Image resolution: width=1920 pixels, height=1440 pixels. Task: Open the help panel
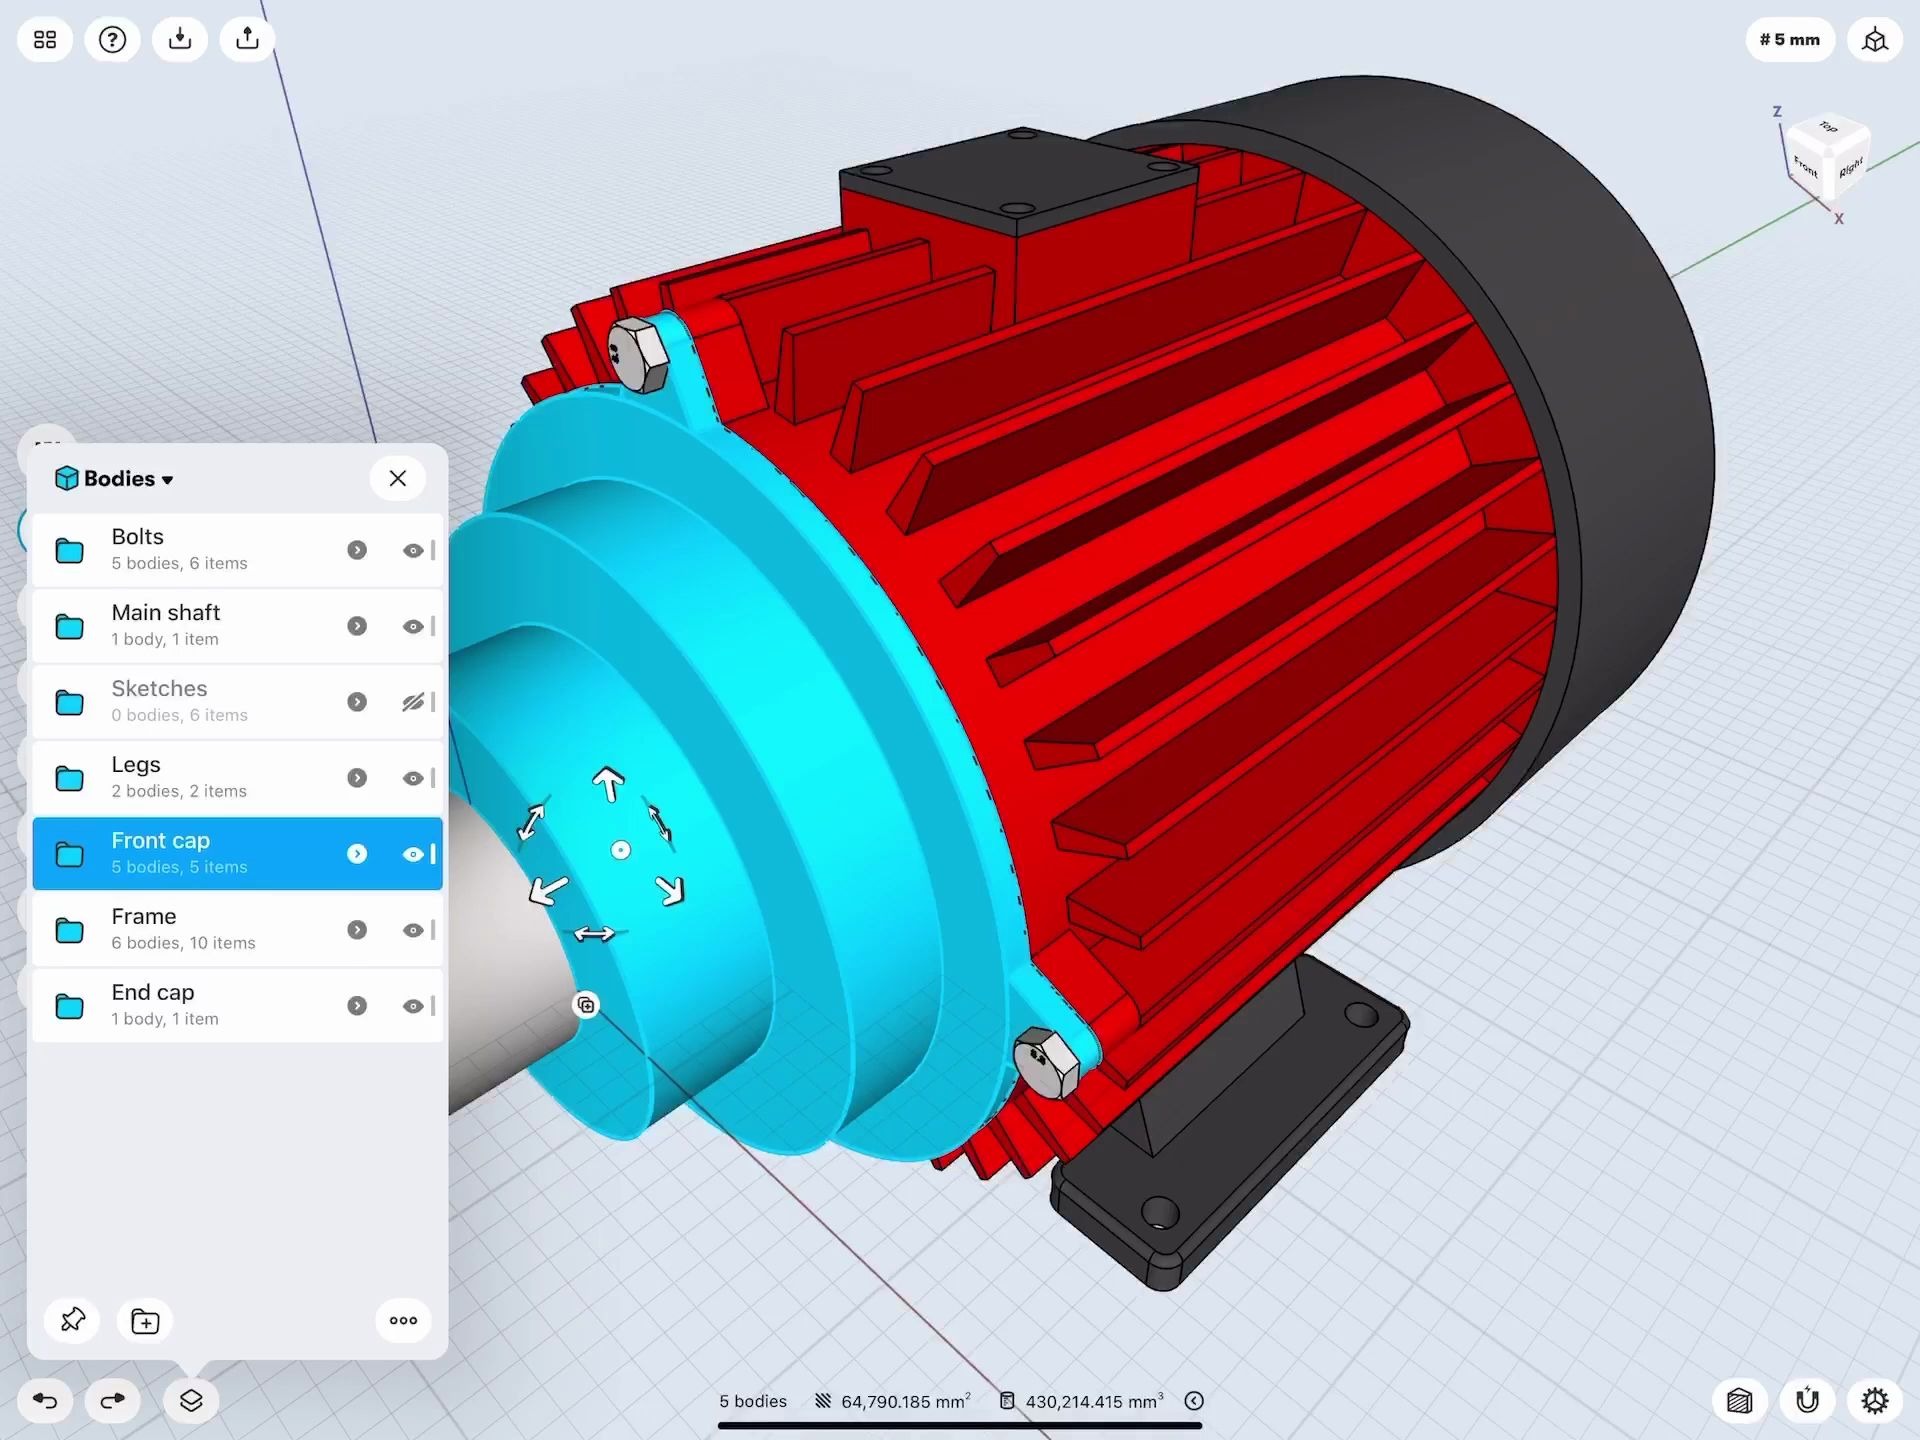click(x=112, y=39)
